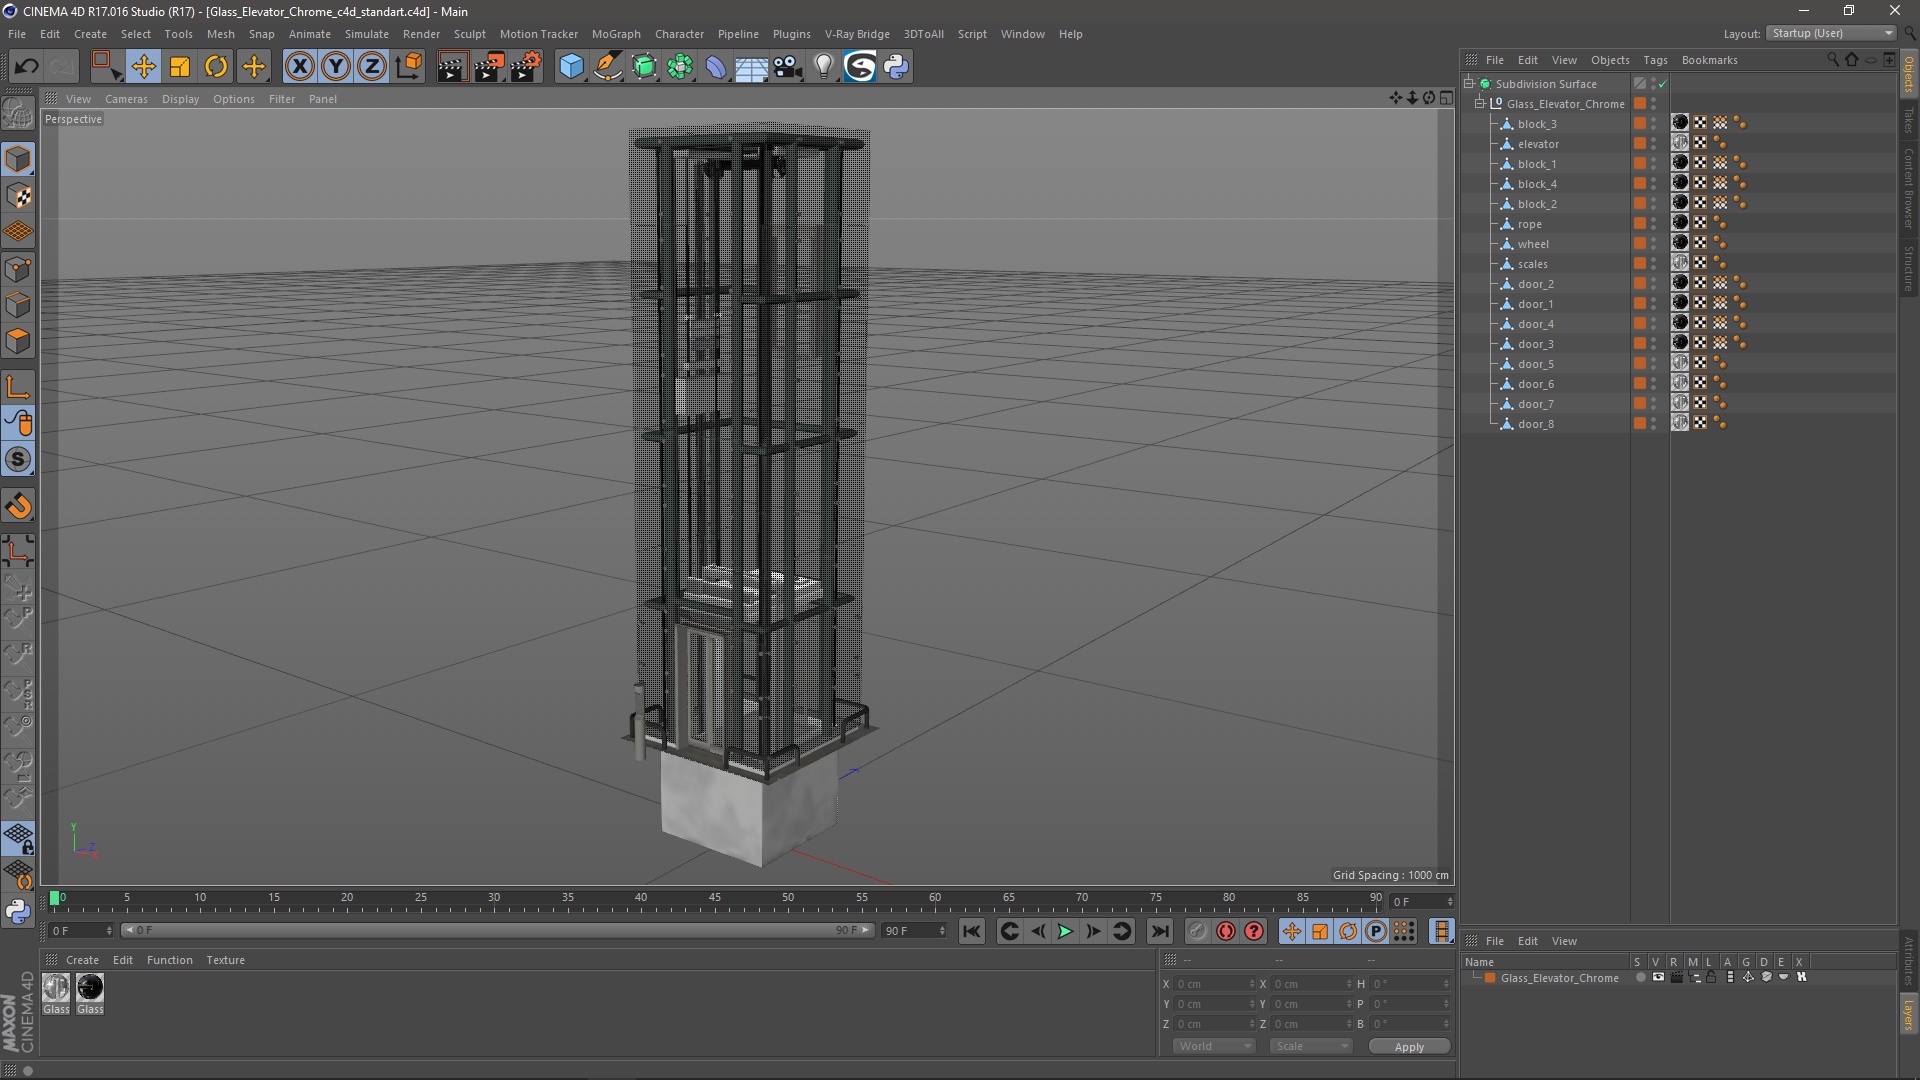
Task: Go to start of animation
Action: pos(972,931)
